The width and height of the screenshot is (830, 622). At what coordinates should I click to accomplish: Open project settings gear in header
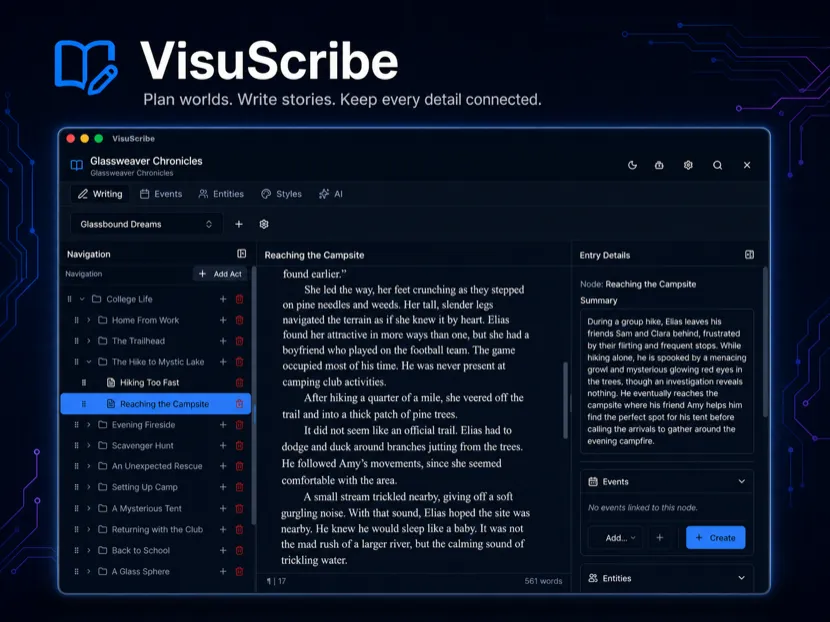(x=688, y=165)
